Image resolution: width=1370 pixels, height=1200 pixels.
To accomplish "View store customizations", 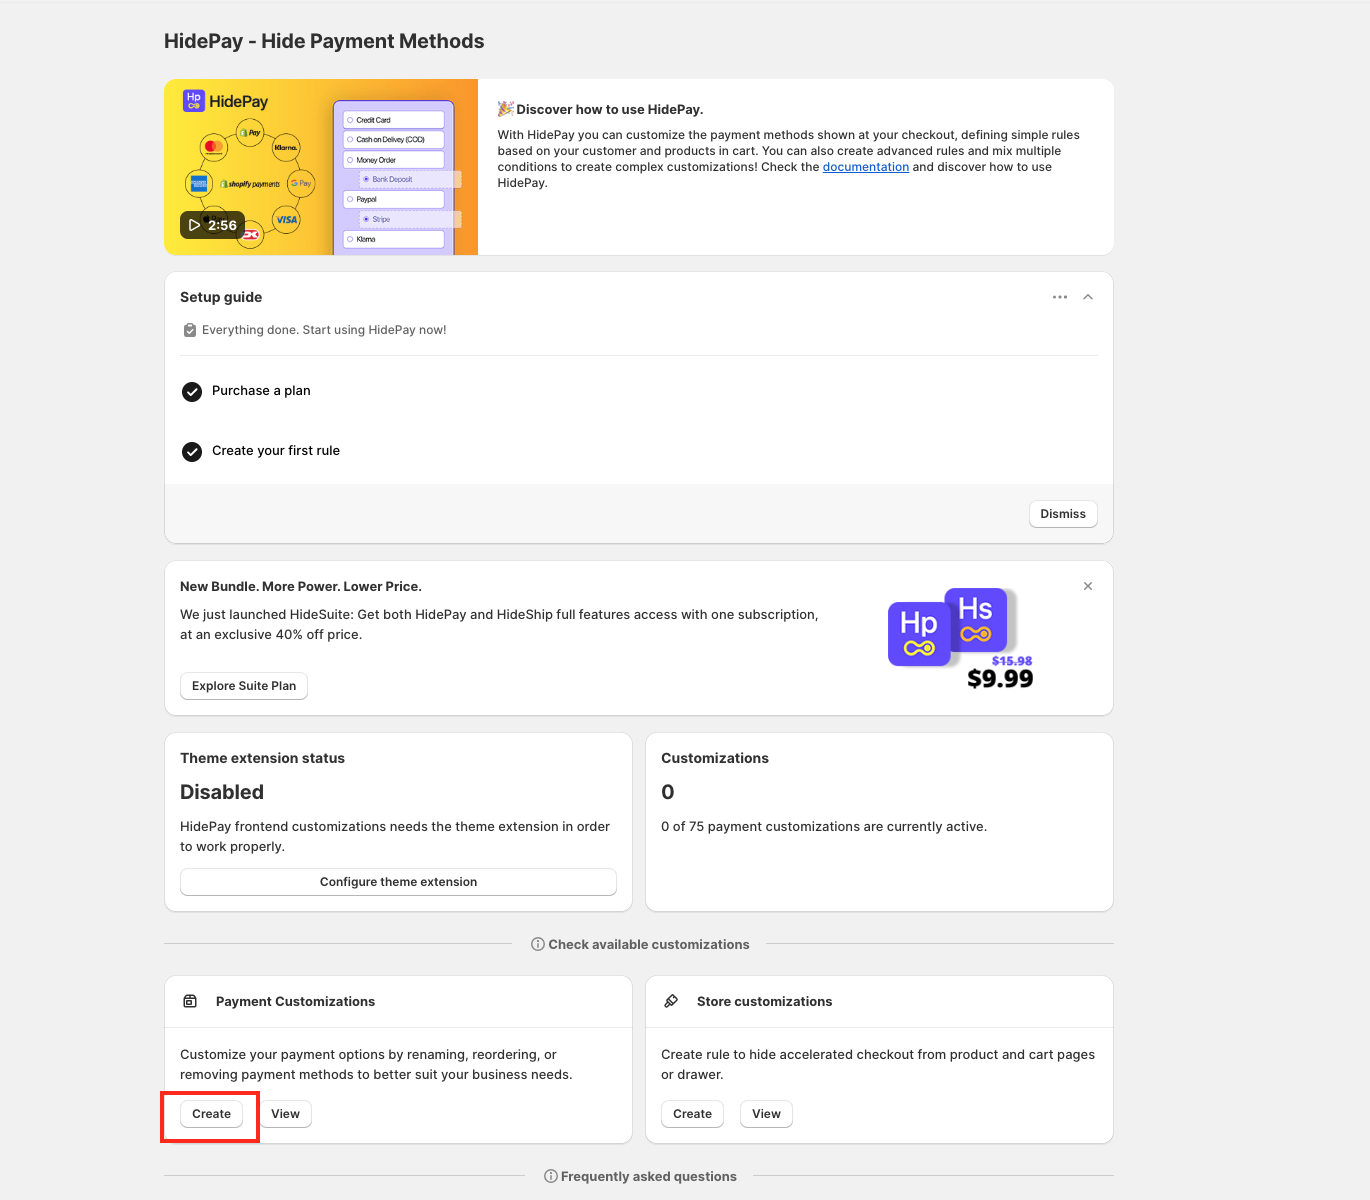I will click(x=766, y=1114).
